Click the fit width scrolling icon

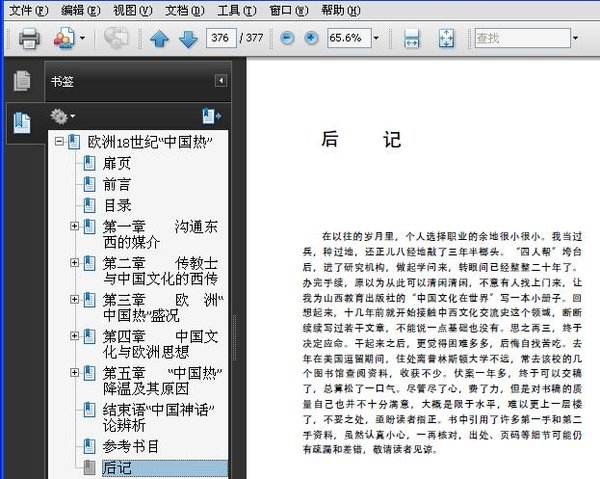point(411,38)
